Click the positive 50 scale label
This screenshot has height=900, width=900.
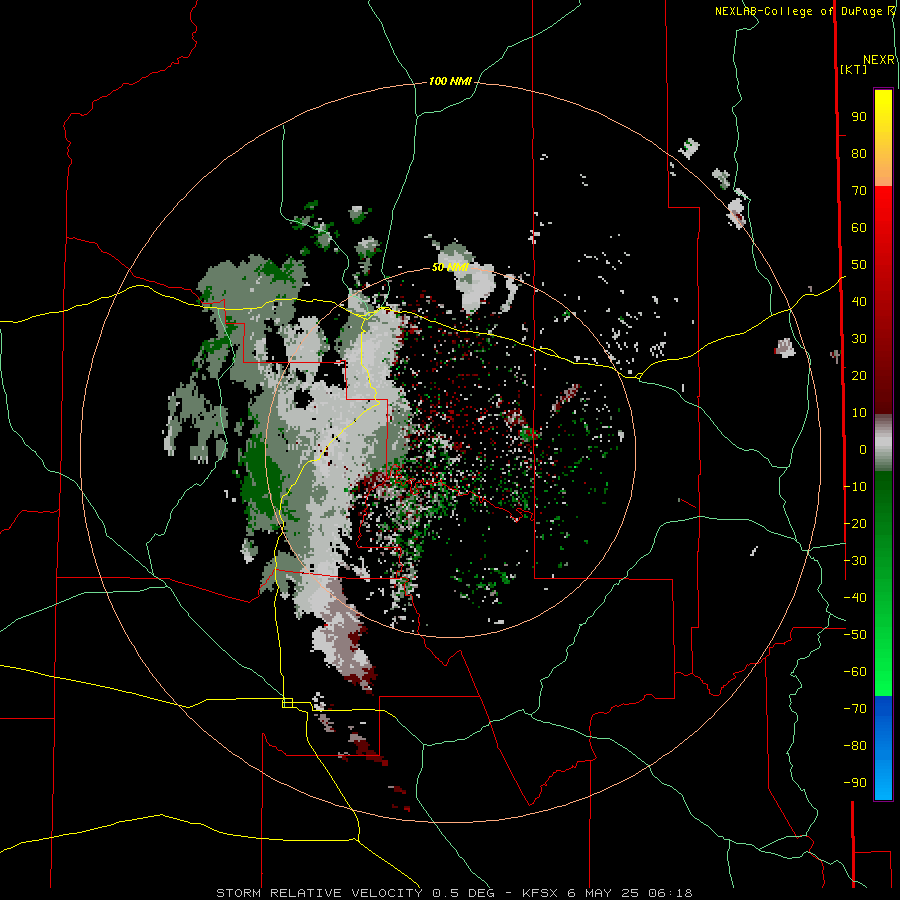(x=859, y=265)
